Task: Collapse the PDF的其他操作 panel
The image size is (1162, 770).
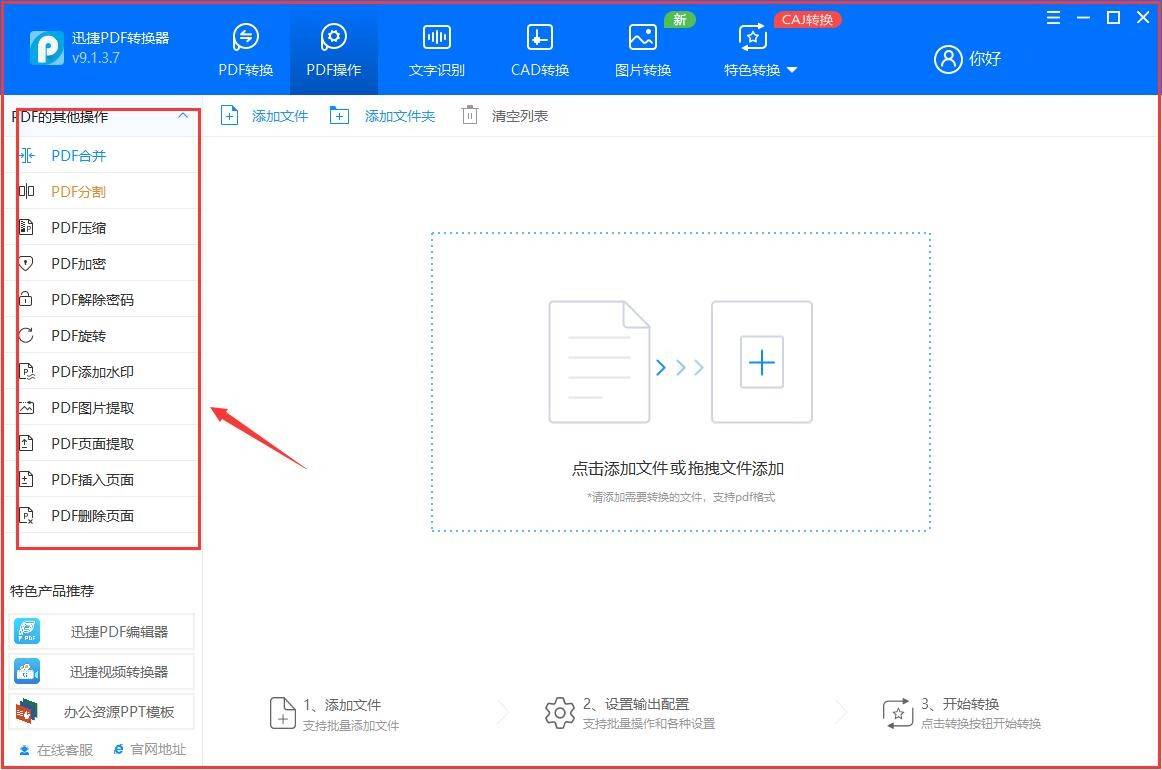Action: click(183, 116)
